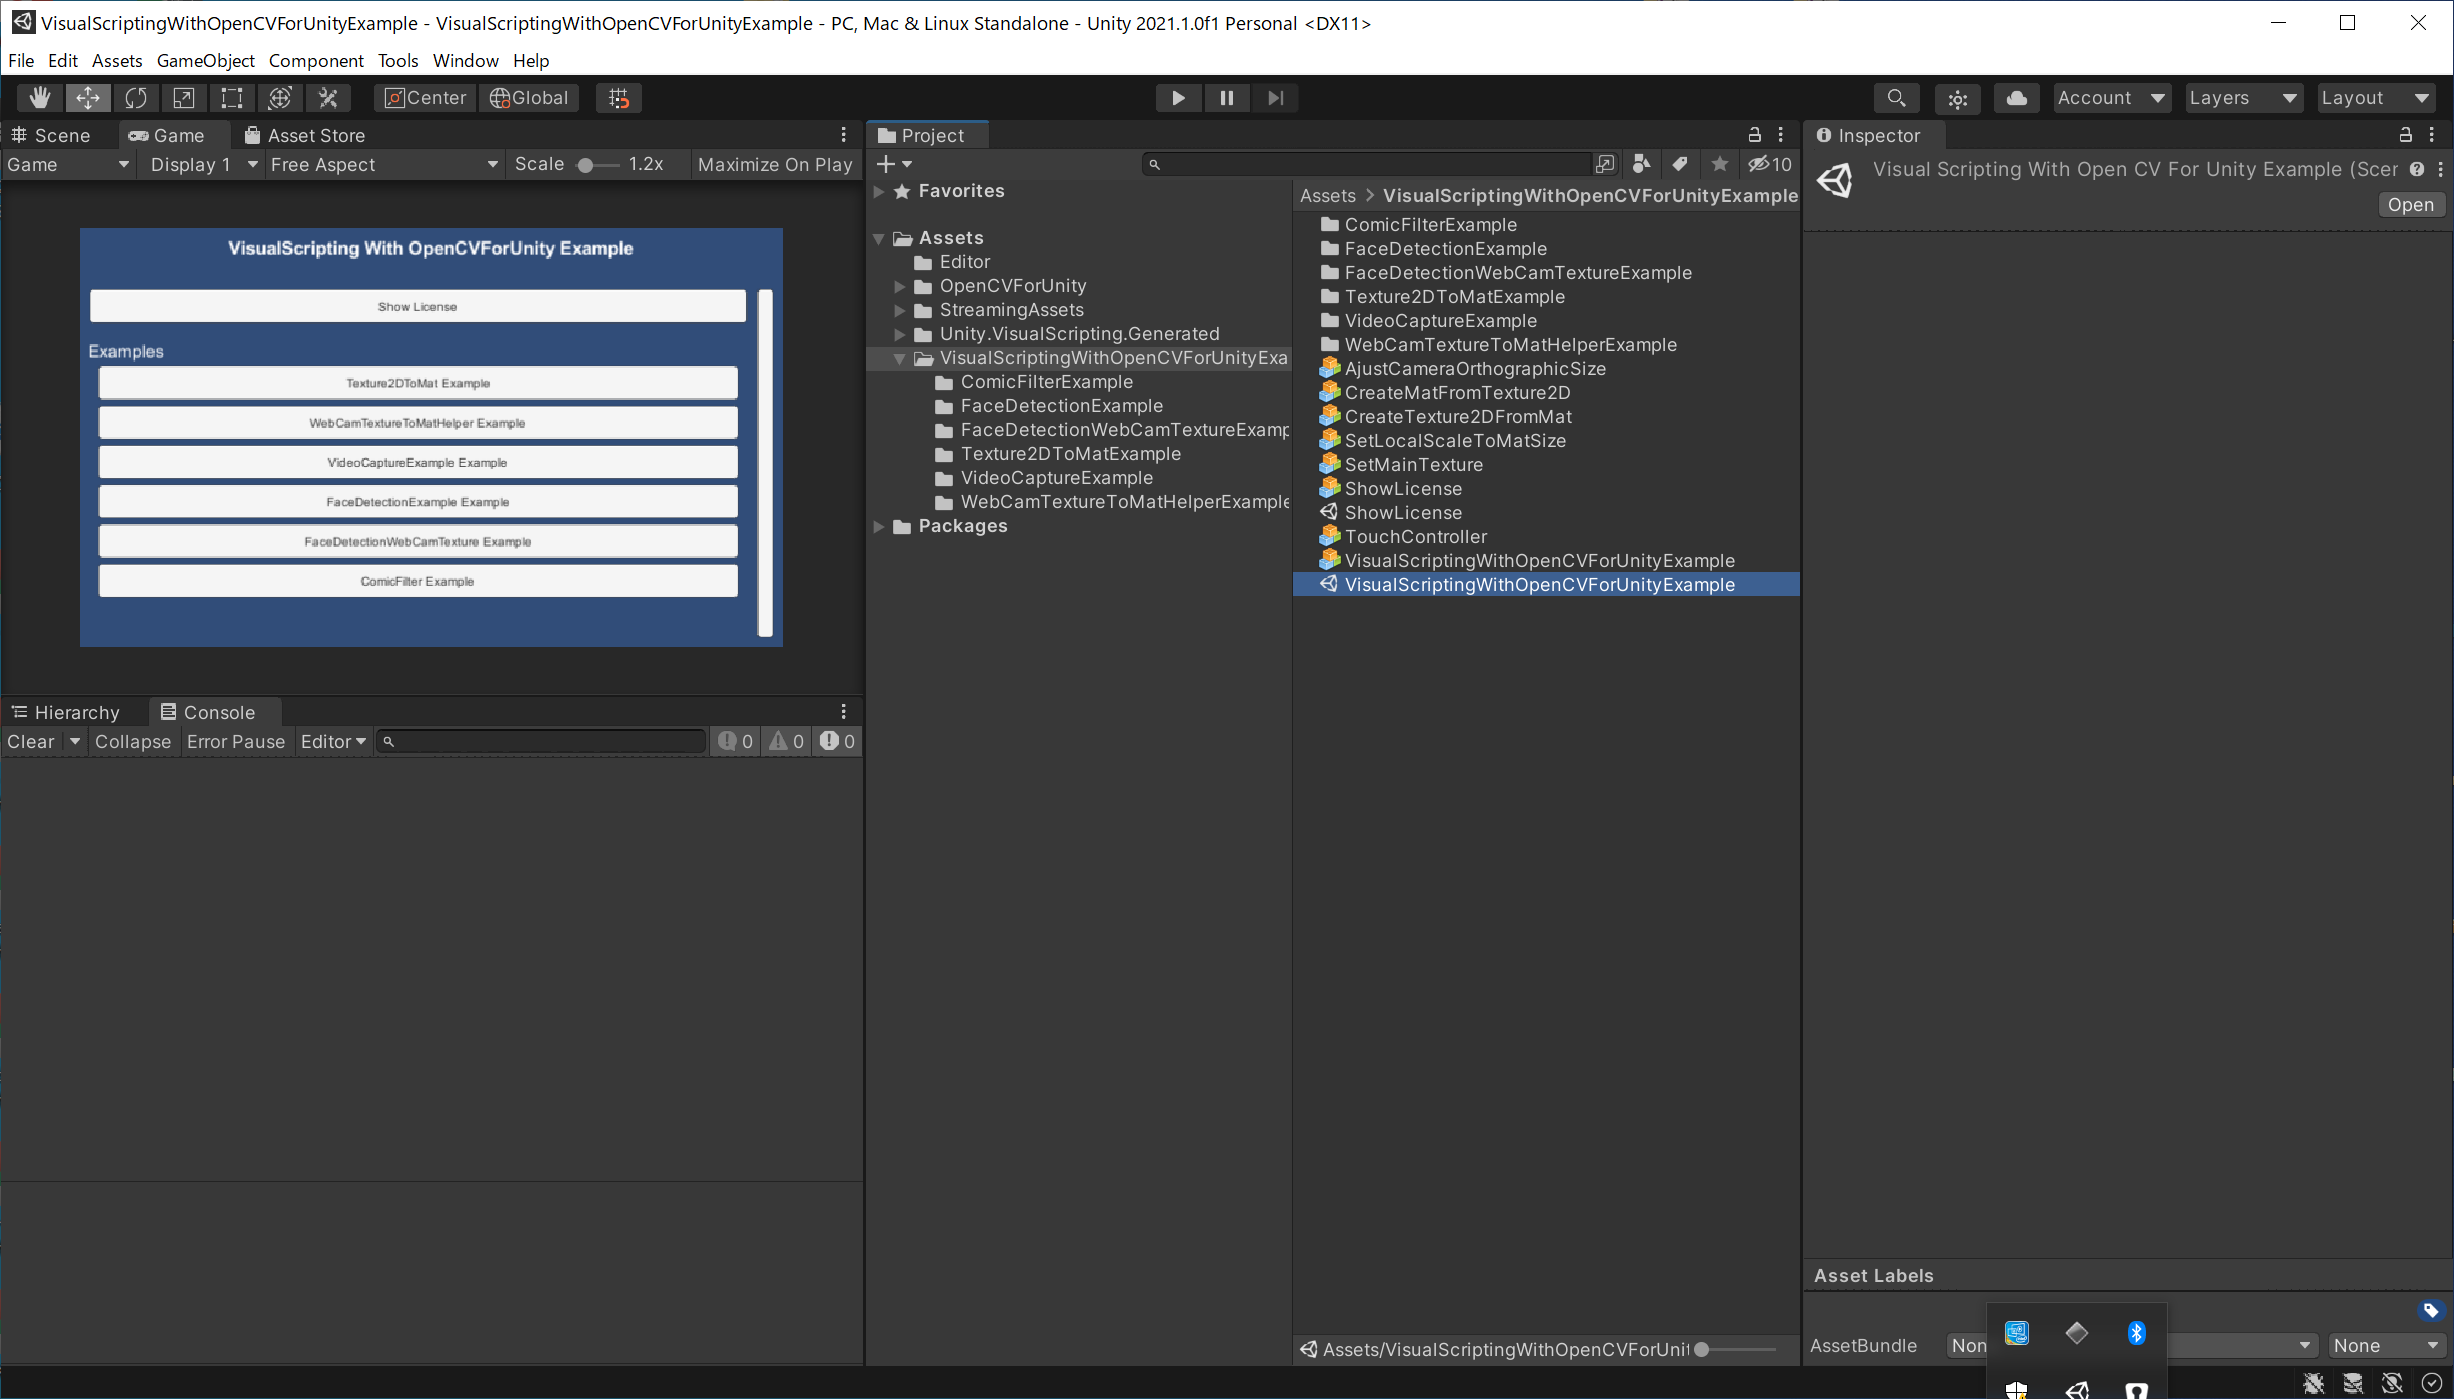The height and width of the screenshot is (1399, 2454).
Task: Select the Hand tool in toolbar
Action: pos(37,98)
